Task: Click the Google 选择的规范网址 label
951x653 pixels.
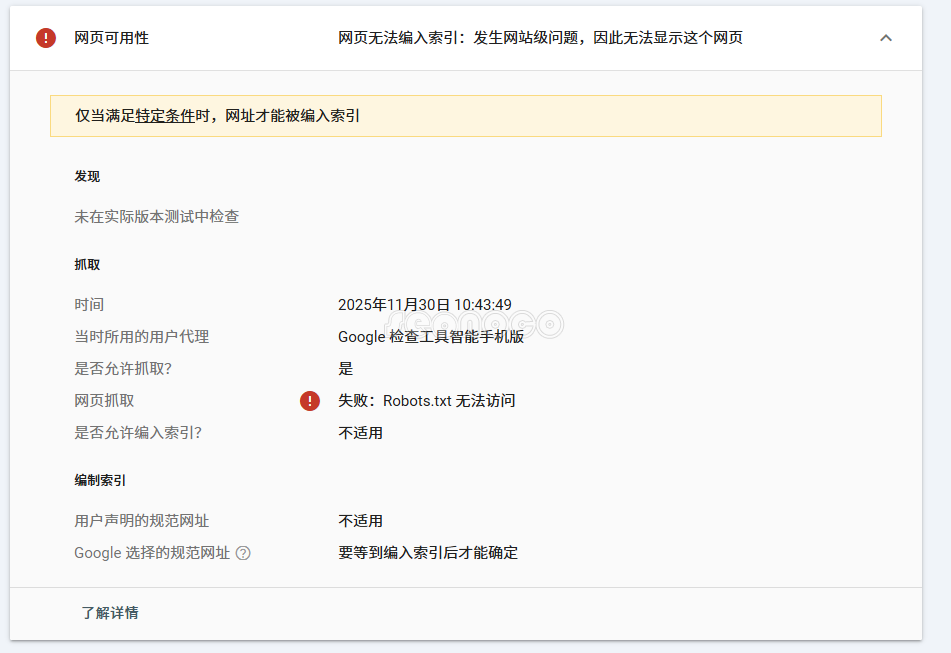Action: [152, 553]
